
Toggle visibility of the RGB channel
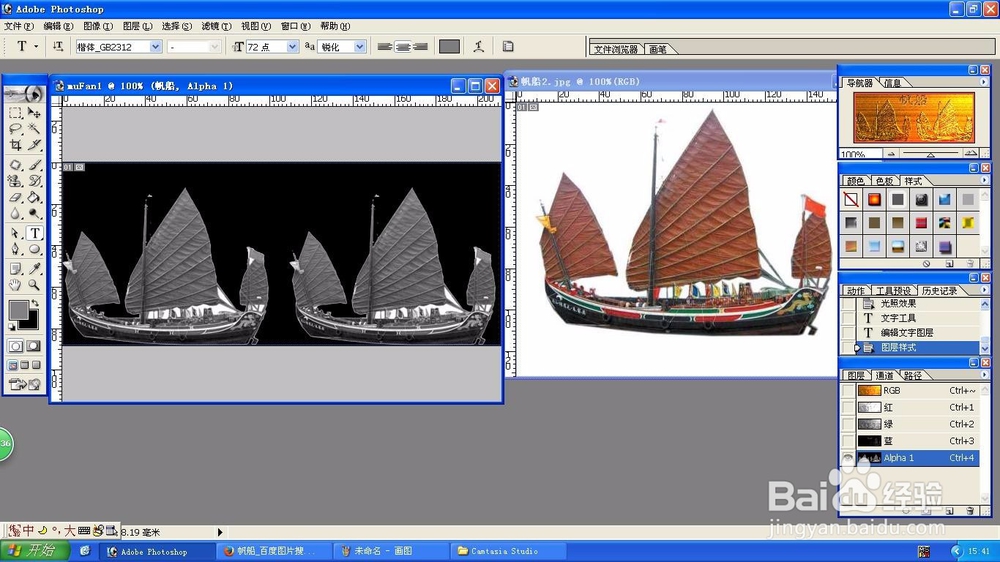(x=848, y=390)
